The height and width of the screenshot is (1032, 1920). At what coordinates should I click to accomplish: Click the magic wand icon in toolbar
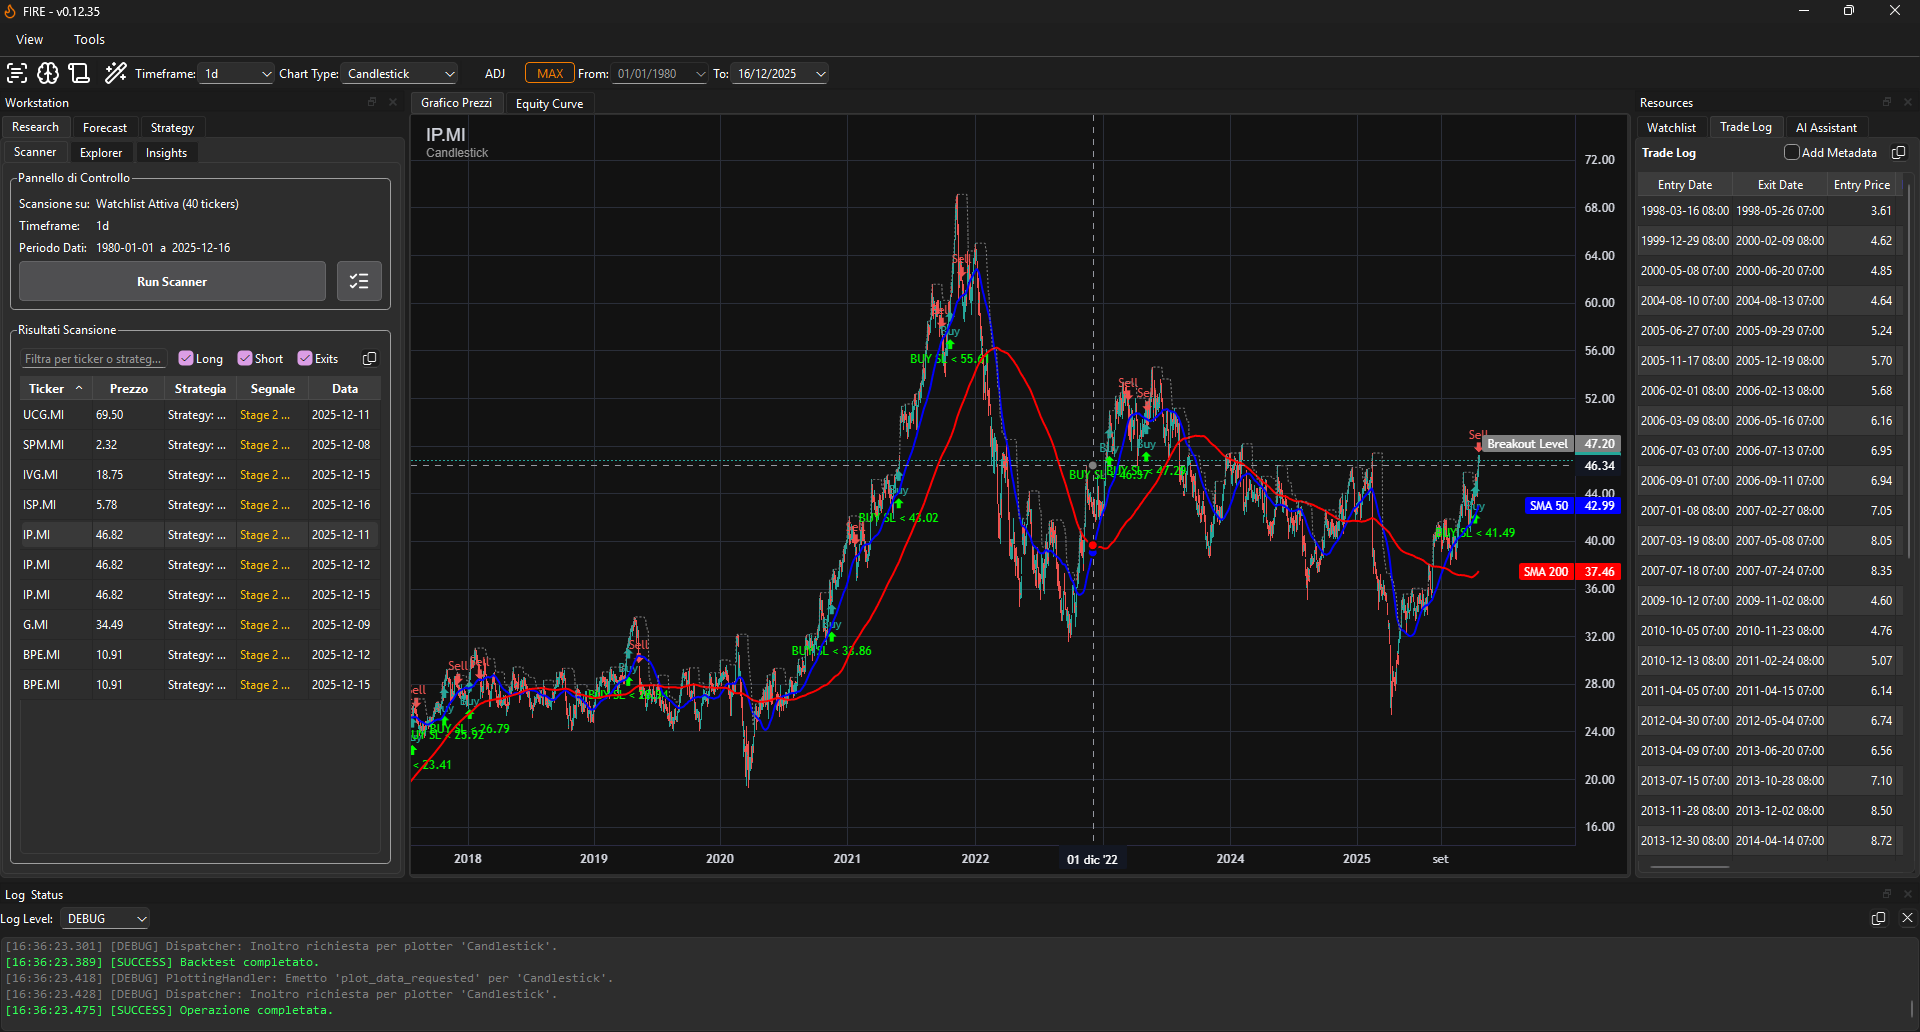[116, 73]
